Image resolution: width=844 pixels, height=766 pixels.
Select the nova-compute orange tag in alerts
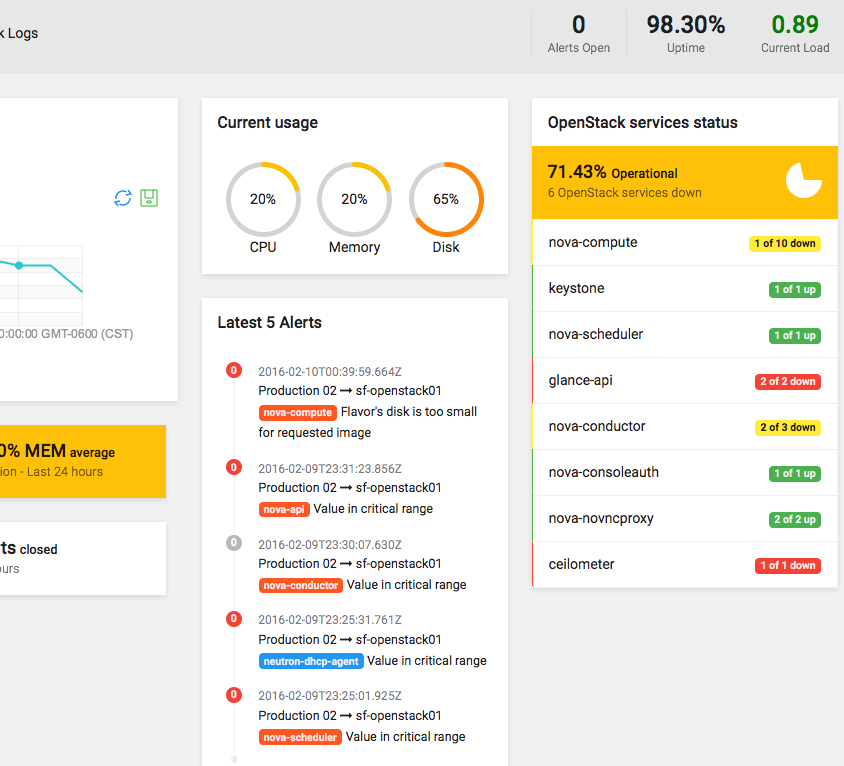(298, 413)
